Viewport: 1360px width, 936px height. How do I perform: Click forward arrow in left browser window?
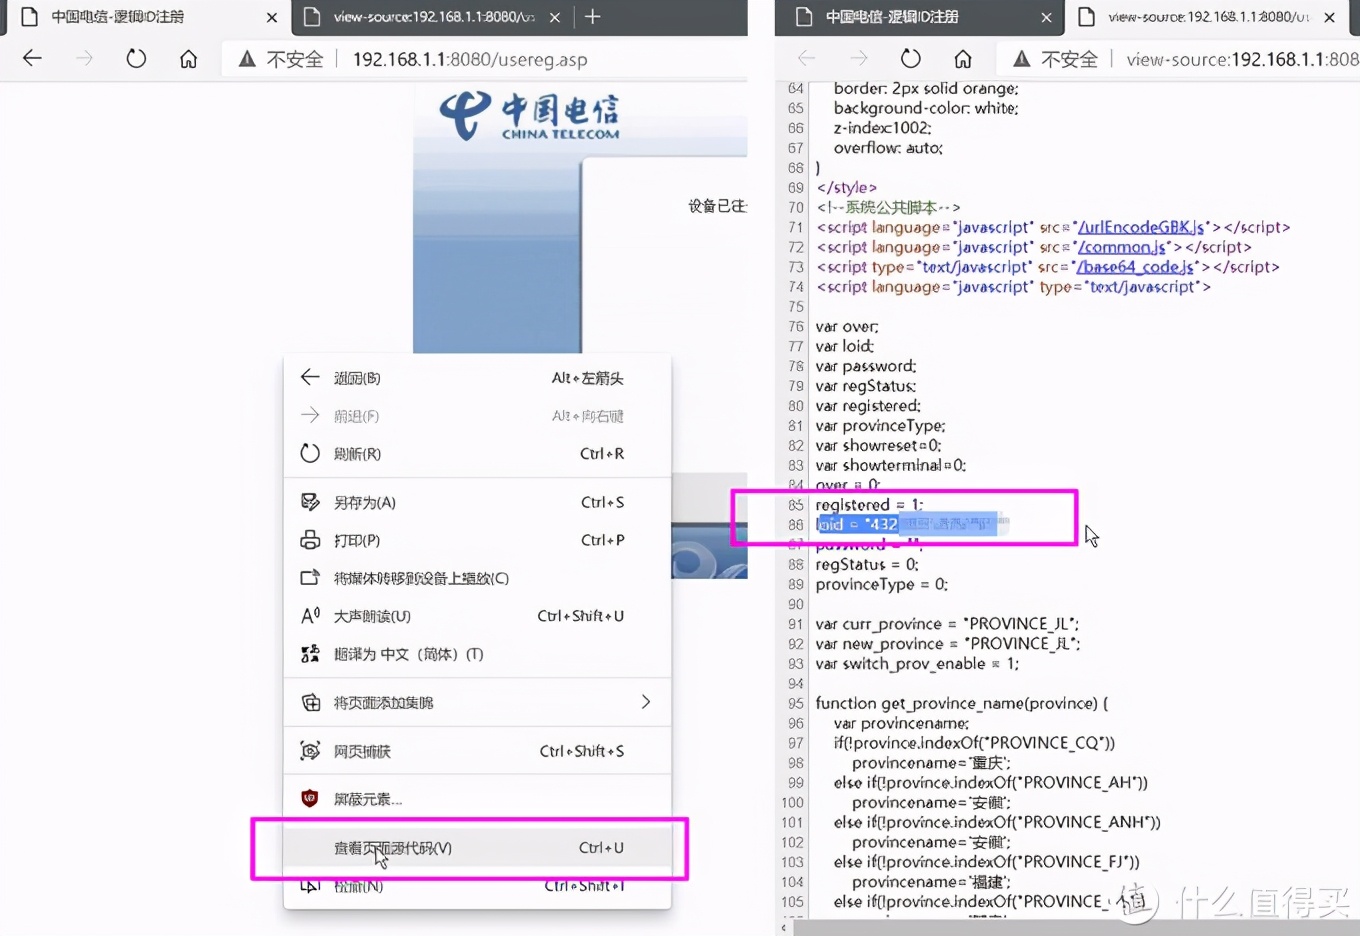[x=84, y=59]
